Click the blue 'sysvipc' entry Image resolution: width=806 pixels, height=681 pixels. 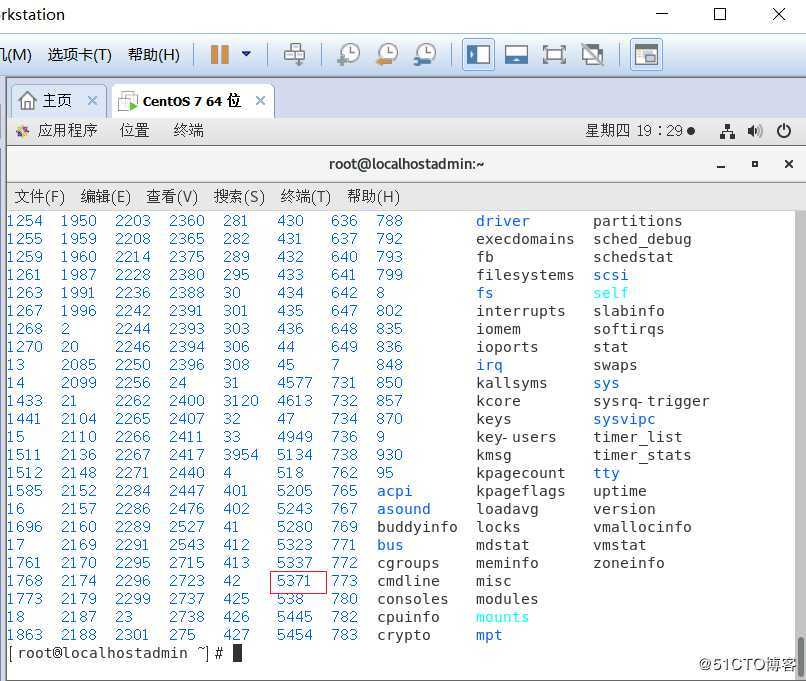pyautogui.click(x=624, y=419)
